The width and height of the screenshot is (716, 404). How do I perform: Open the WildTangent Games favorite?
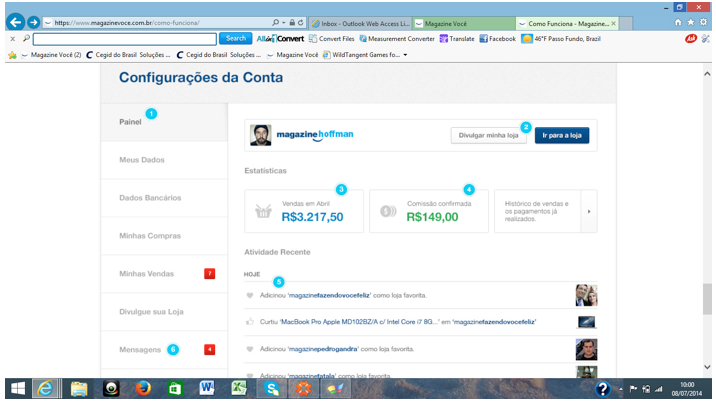361,55
